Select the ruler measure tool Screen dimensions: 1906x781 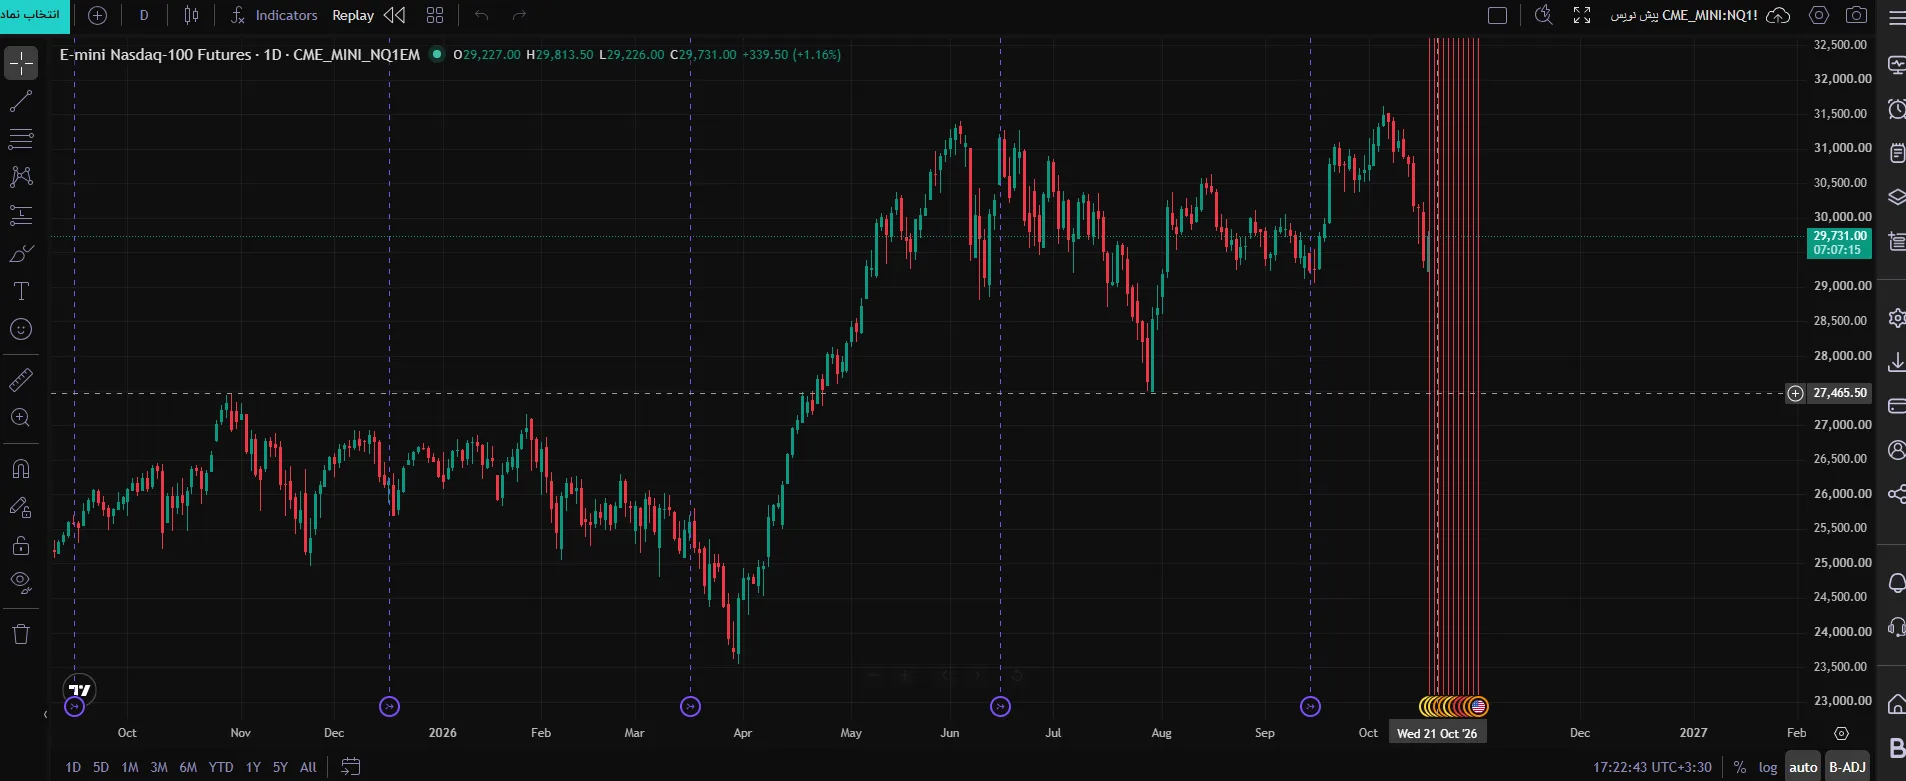pyautogui.click(x=21, y=380)
